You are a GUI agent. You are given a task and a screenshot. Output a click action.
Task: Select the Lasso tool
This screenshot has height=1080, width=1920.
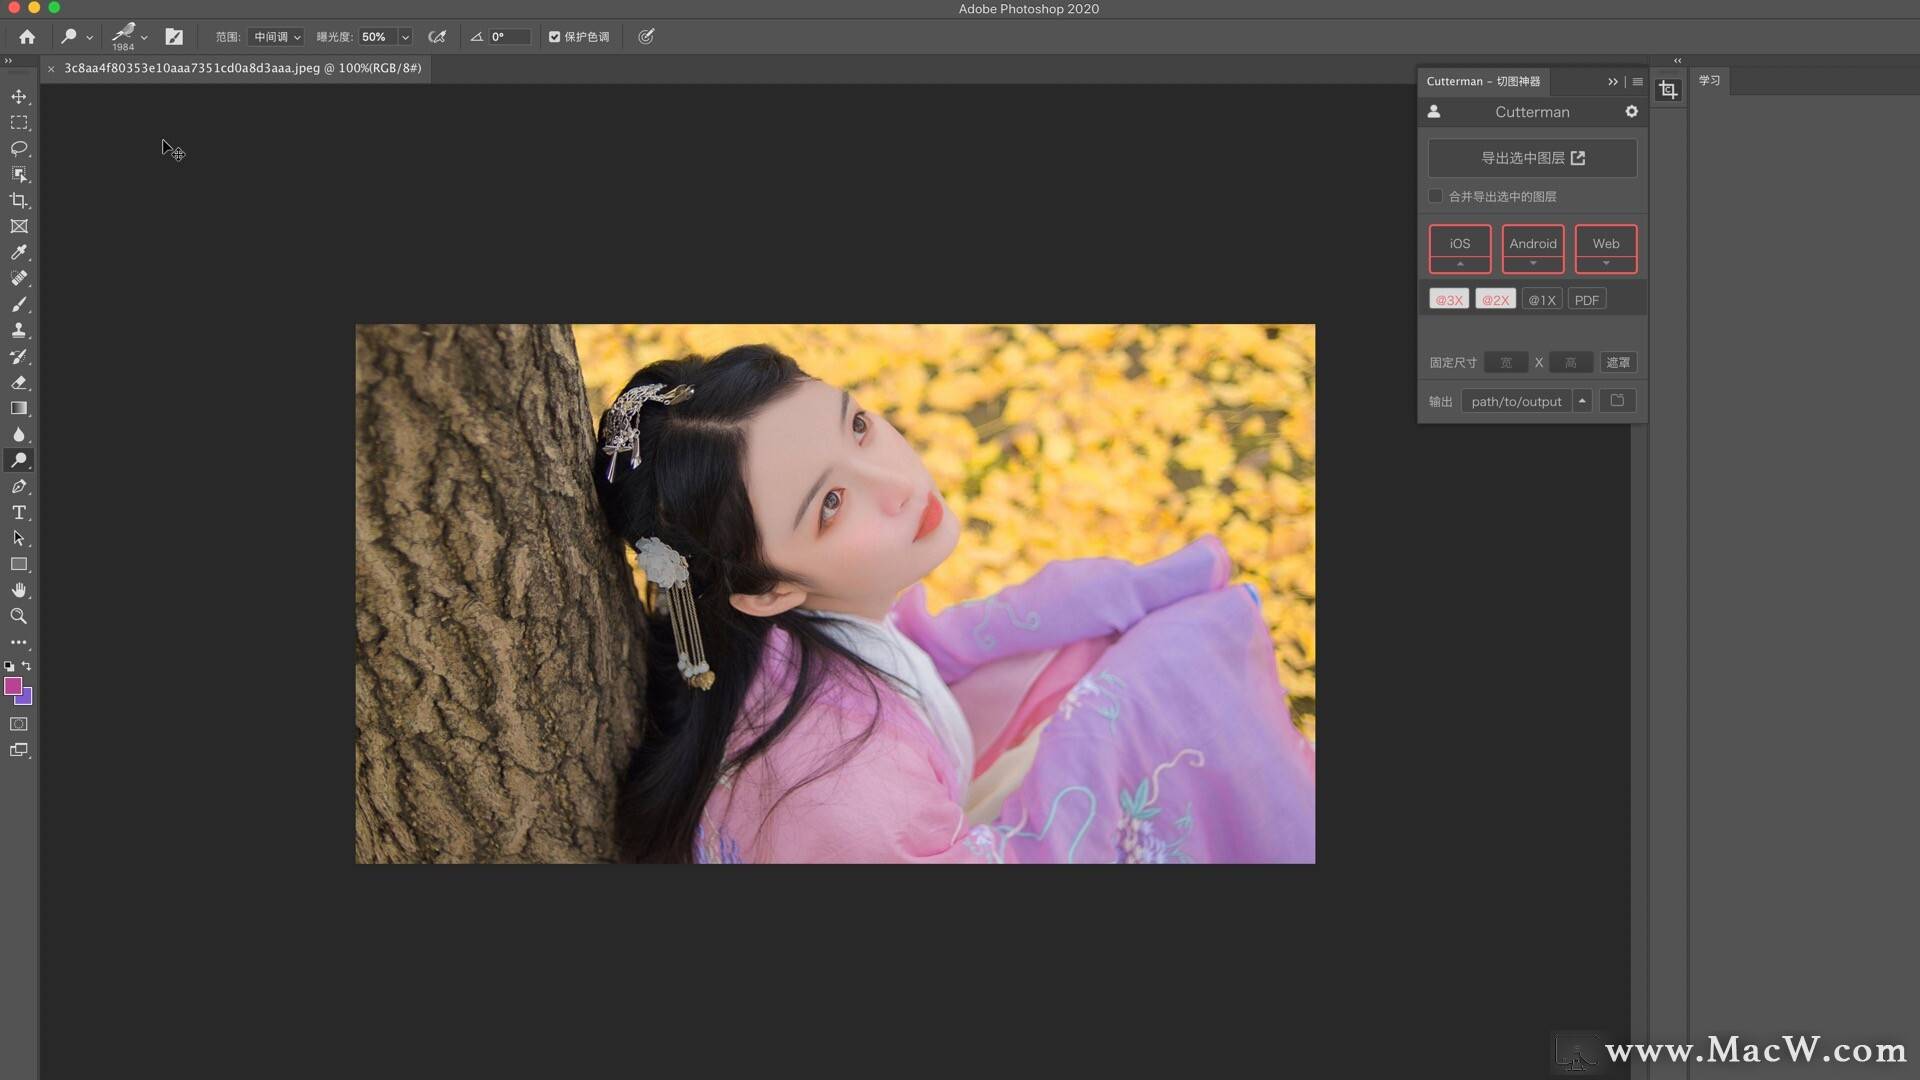point(19,149)
